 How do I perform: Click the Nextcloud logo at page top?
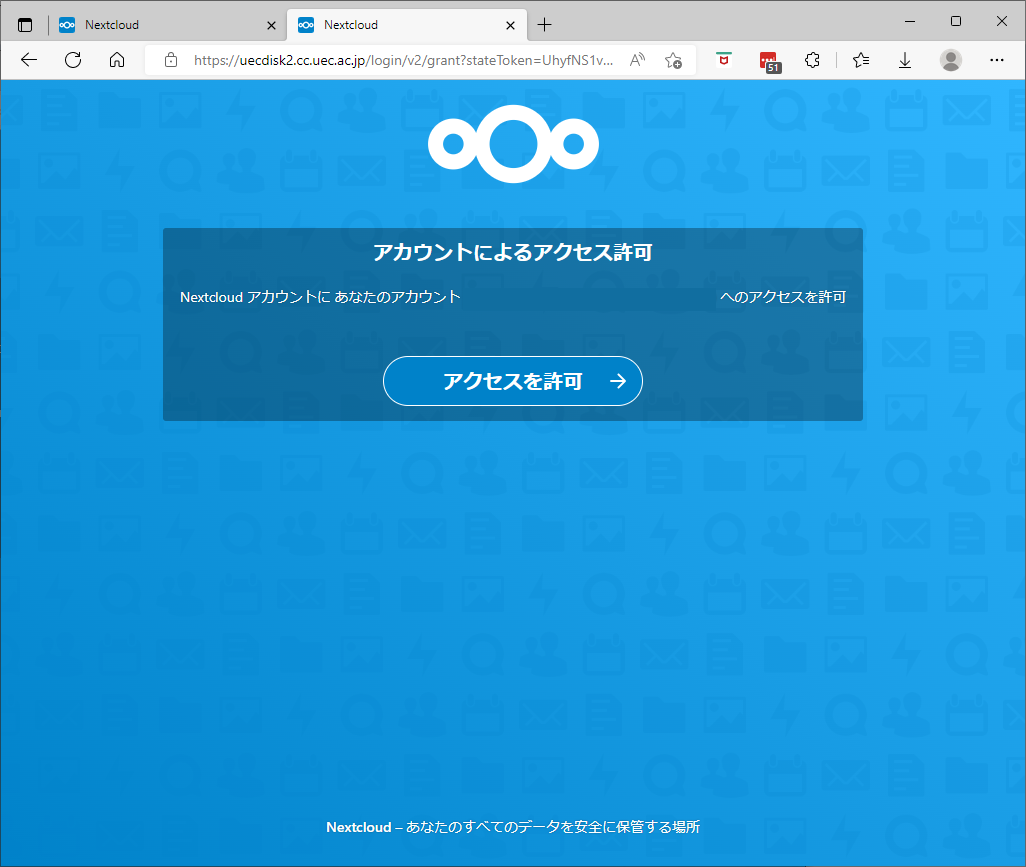click(x=513, y=144)
